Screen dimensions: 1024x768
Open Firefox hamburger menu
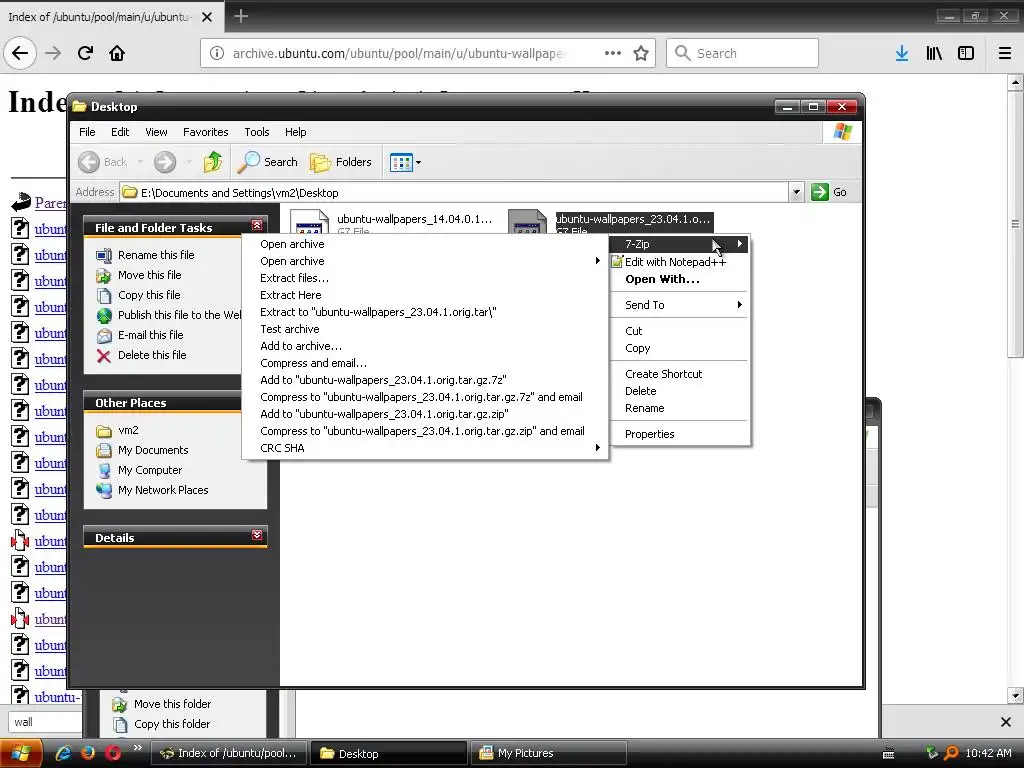[x=1005, y=53]
